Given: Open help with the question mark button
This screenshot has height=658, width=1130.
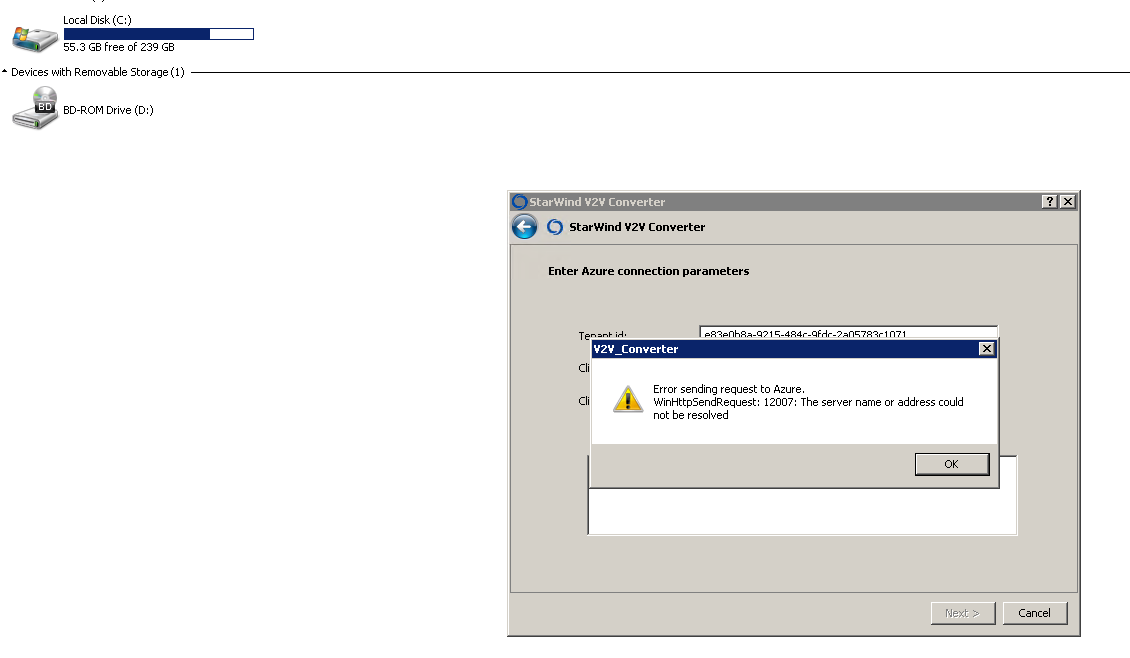Looking at the screenshot, I should click(1049, 202).
